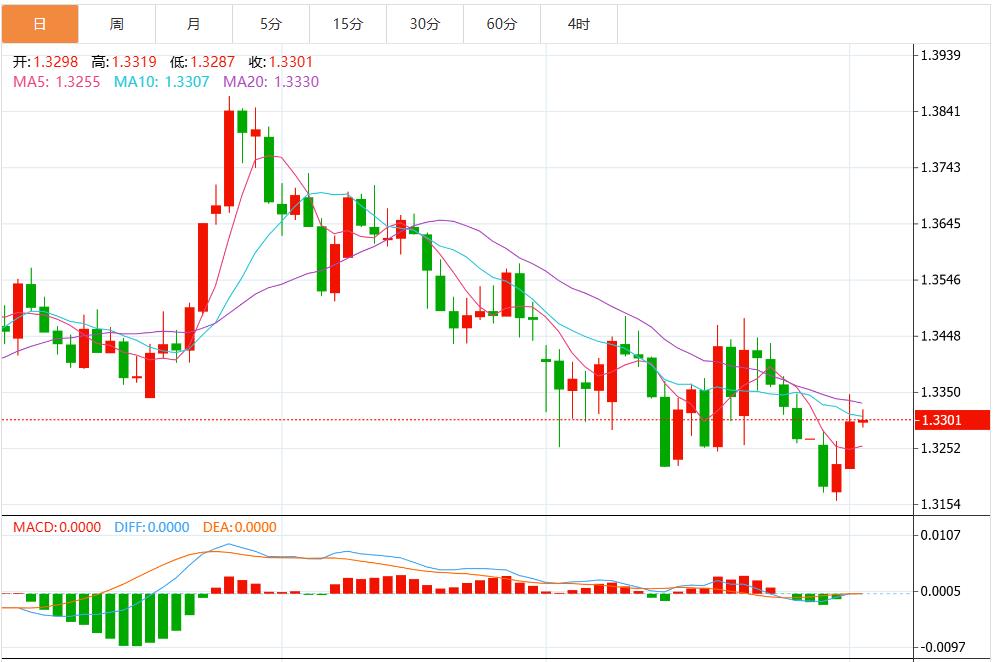This screenshot has width=1000, height=662.
Task: Switch to the 5分 chart tab
Action: pyautogui.click(x=271, y=24)
